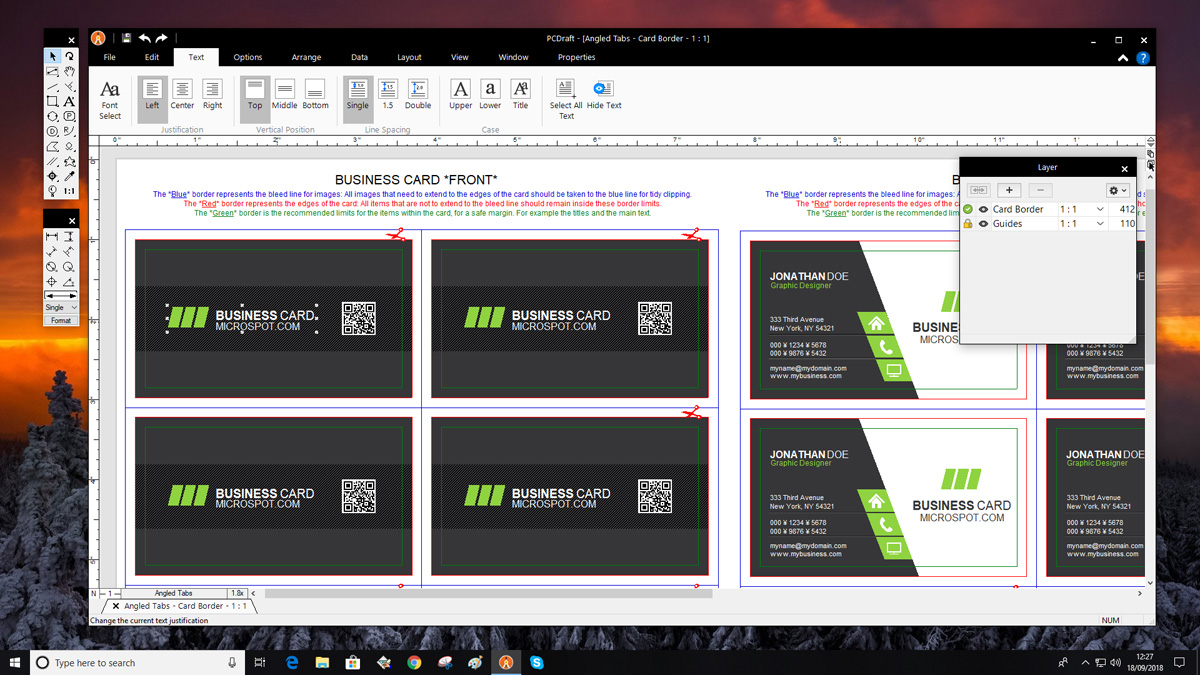
Task: Toggle visibility of the Guides layer
Action: coord(983,223)
